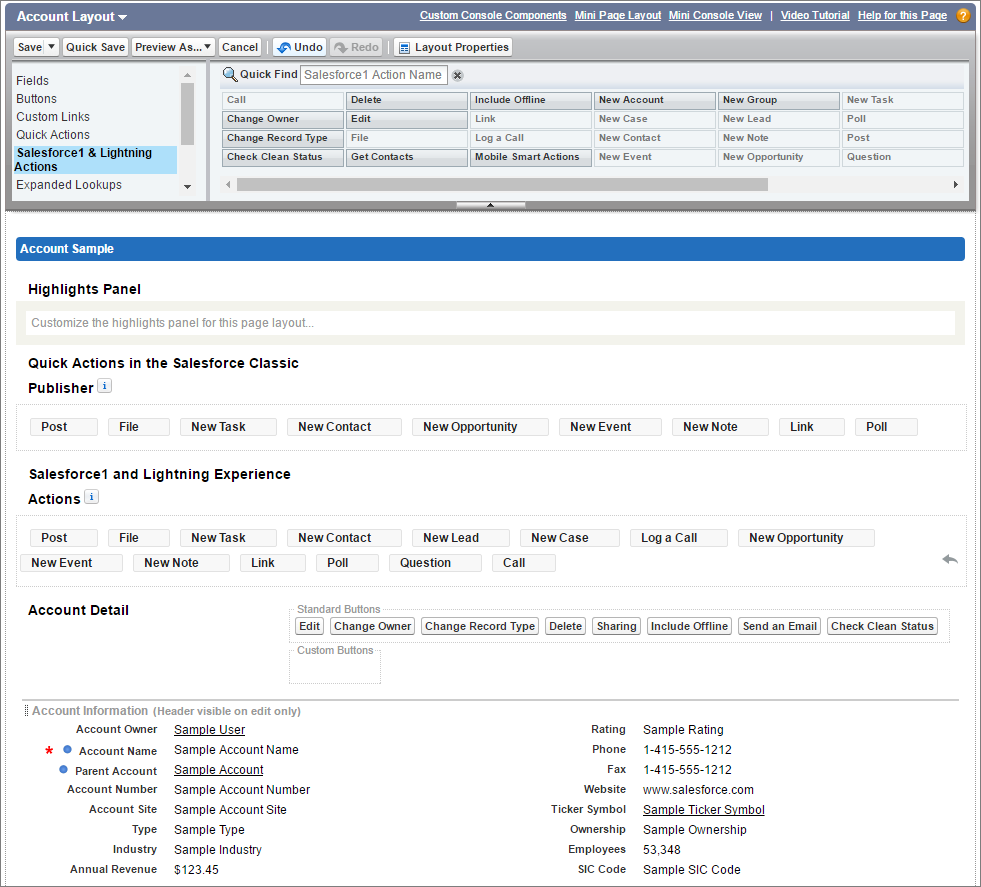Click the category list down arrow
981x887 pixels.
(187, 186)
